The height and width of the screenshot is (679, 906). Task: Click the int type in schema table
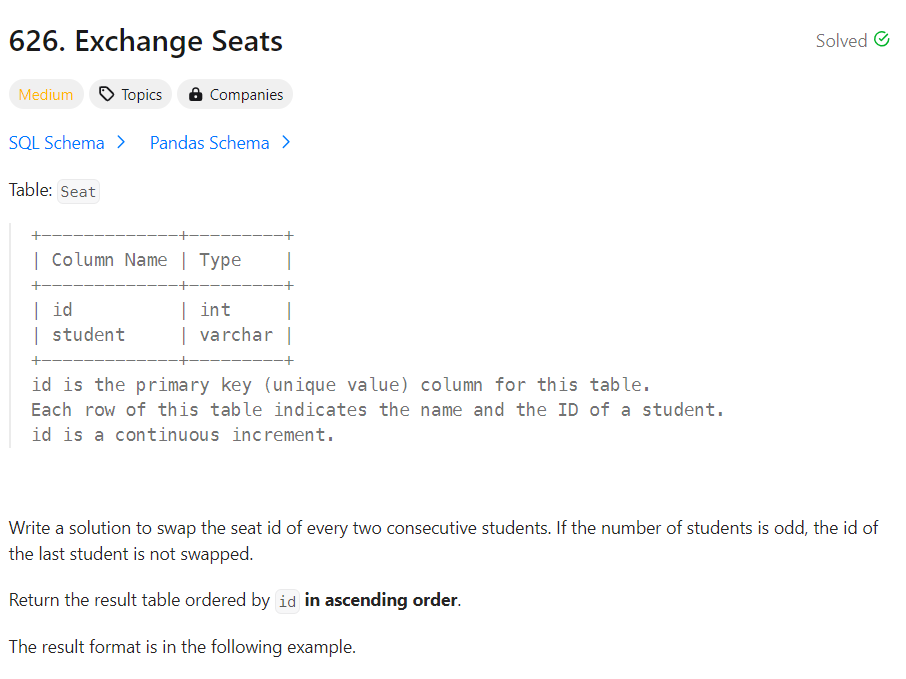click(215, 310)
